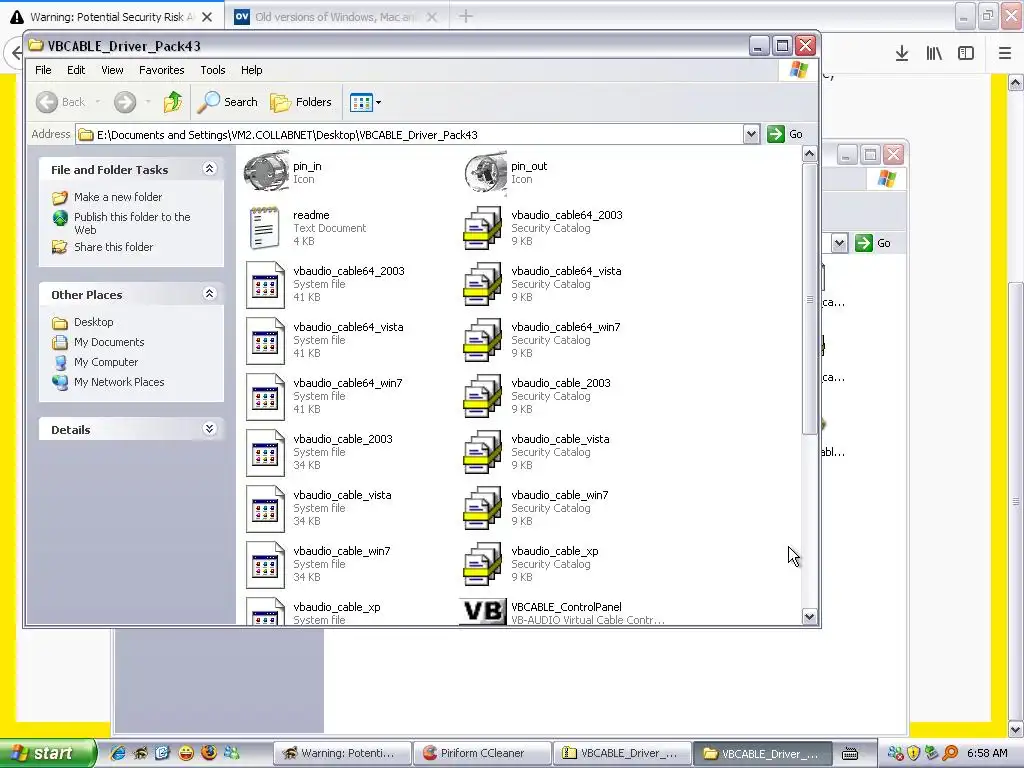The height and width of the screenshot is (768, 1024).
Task: Open the Favorites menu
Action: 161,70
